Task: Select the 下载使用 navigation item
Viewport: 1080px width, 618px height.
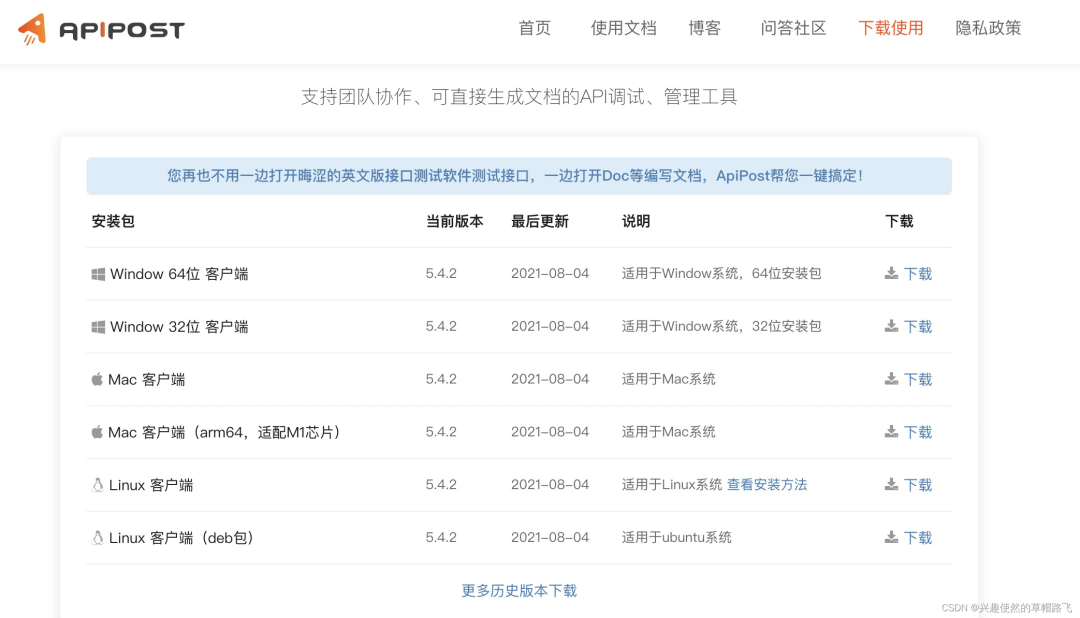Action: (x=891, y=29)
